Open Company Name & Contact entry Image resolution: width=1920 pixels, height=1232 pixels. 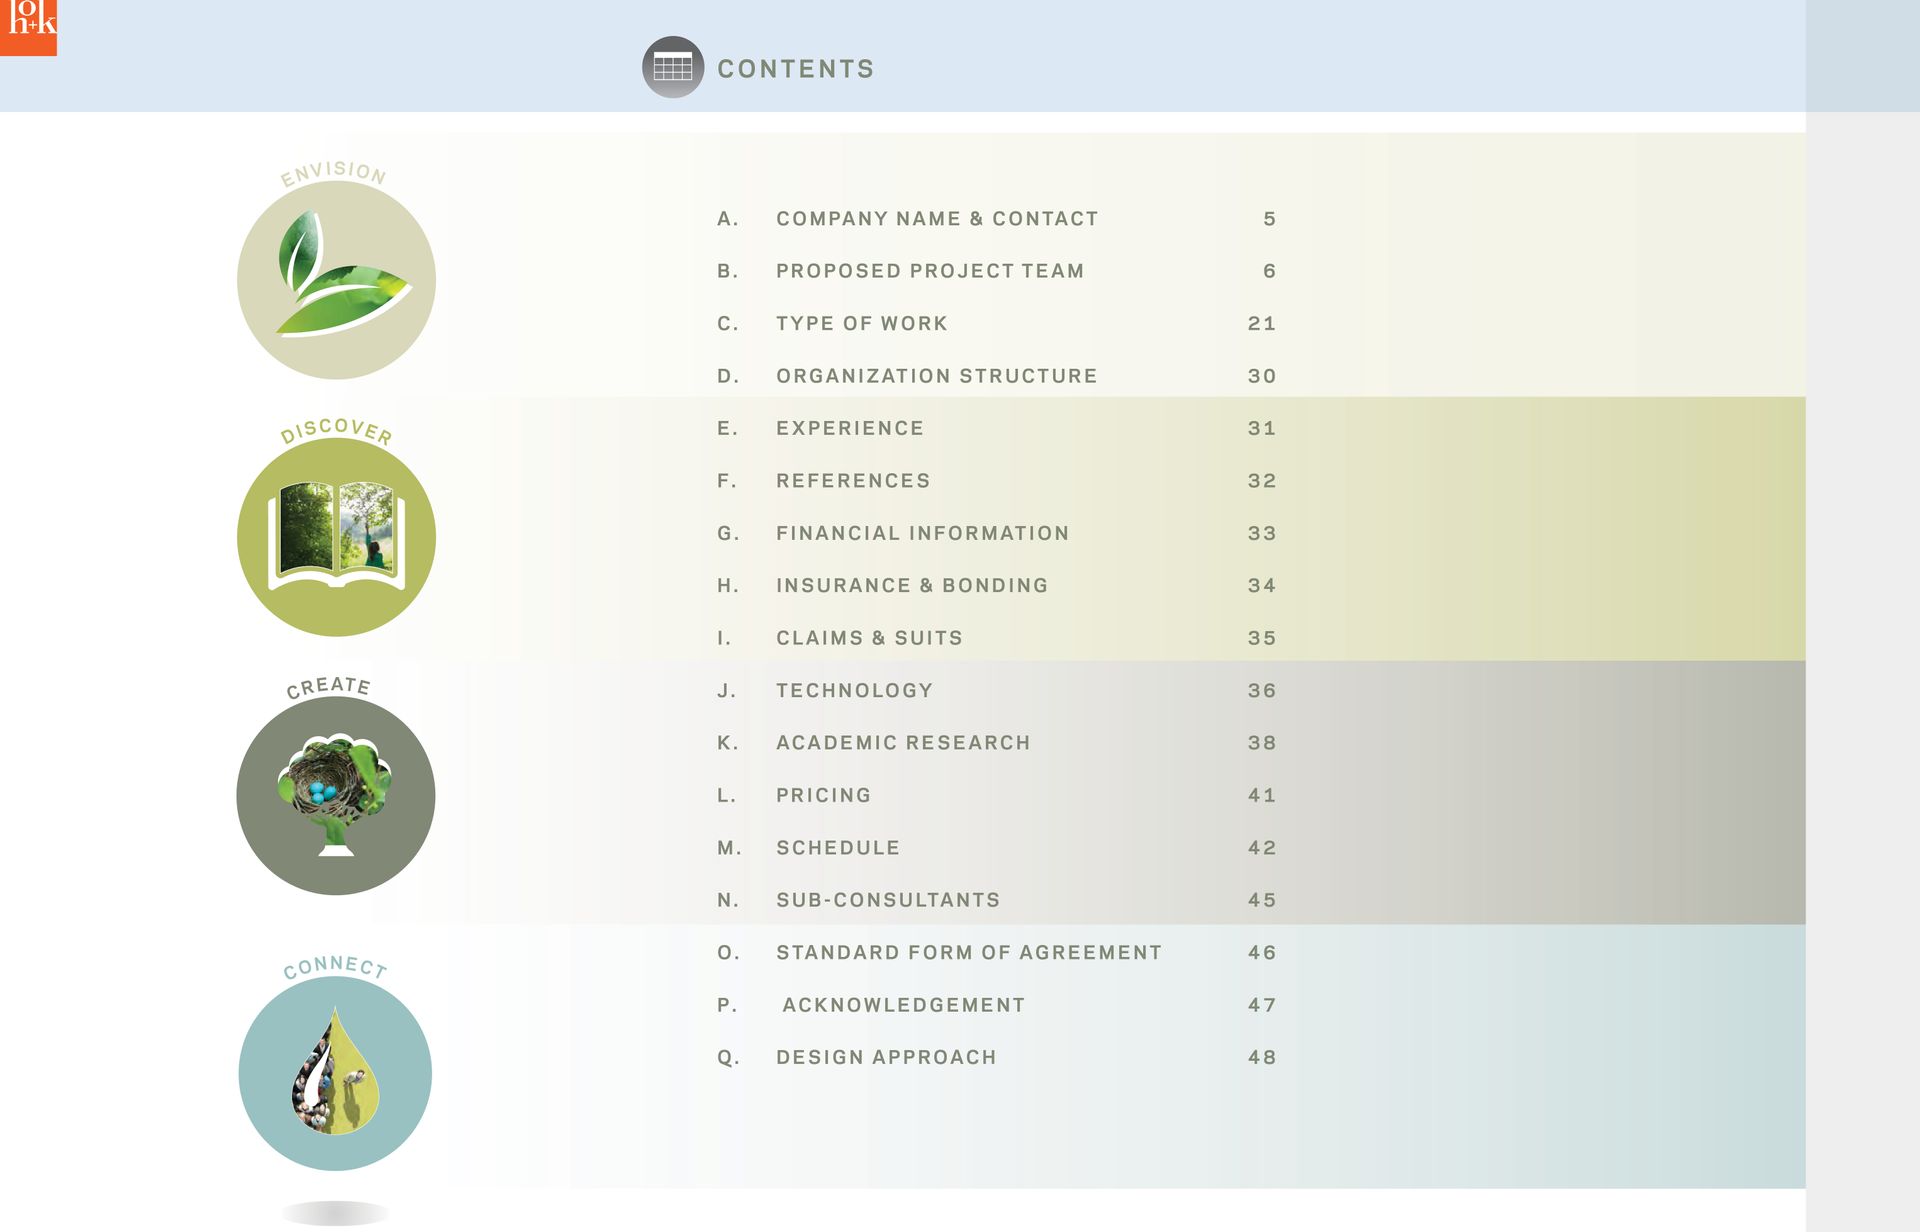coord(937,219)
